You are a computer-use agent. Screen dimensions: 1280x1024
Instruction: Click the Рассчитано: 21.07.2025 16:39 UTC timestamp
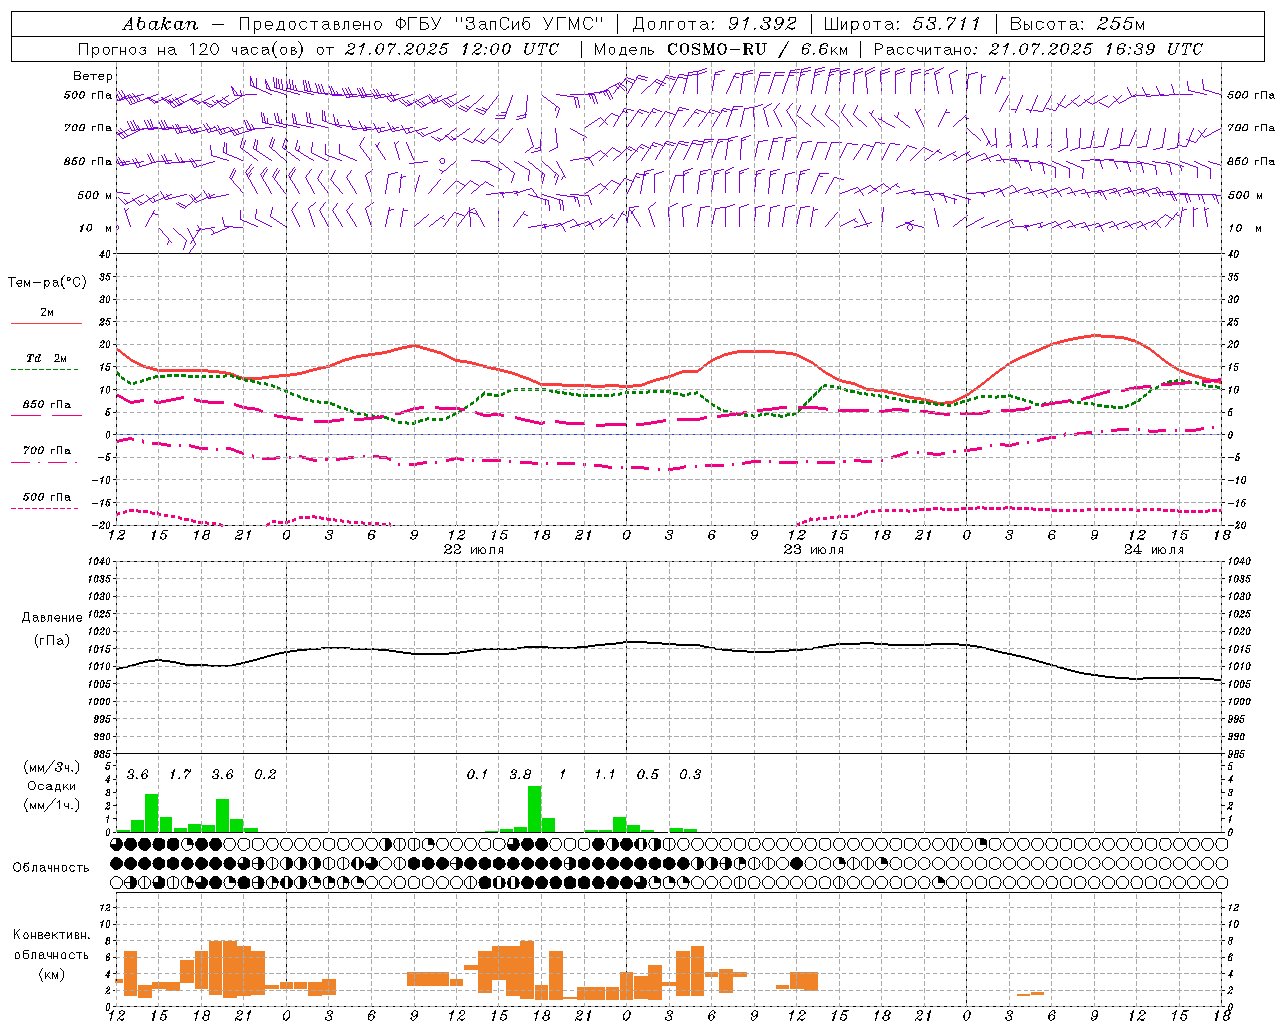pyautogui.click(x=1038, y=49)
